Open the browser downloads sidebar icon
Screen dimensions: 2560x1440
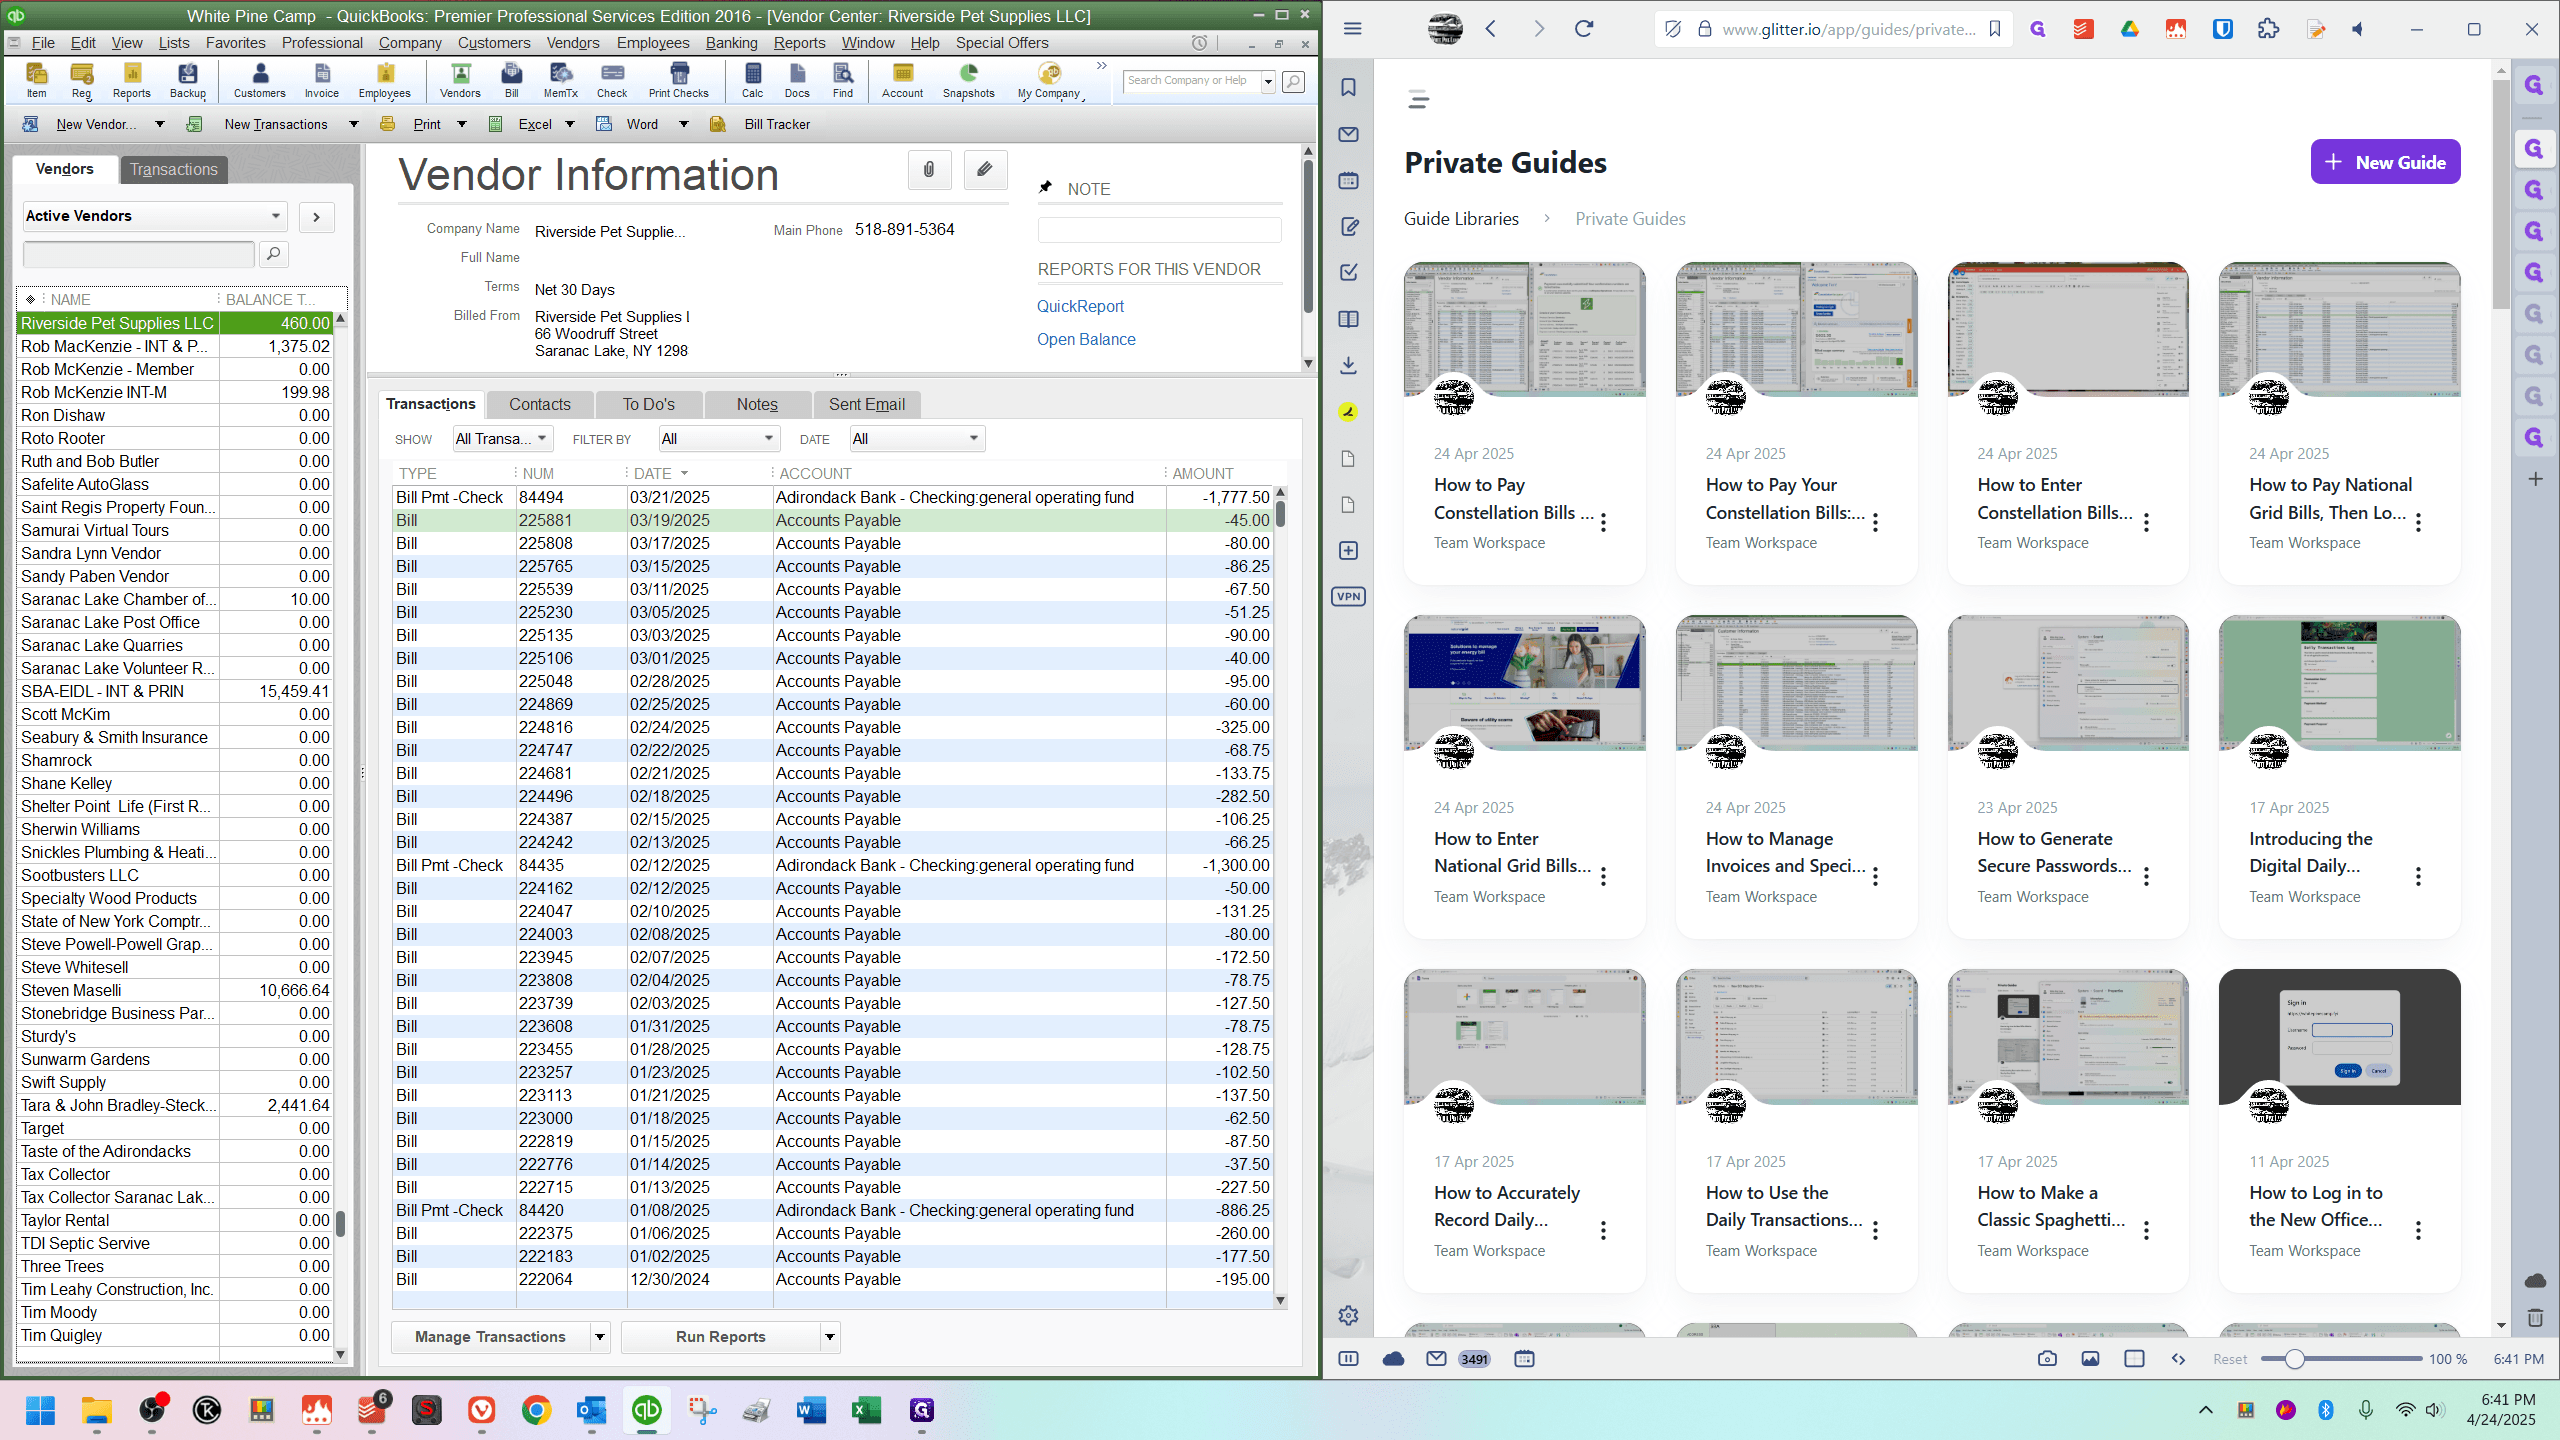[1349, 365]
